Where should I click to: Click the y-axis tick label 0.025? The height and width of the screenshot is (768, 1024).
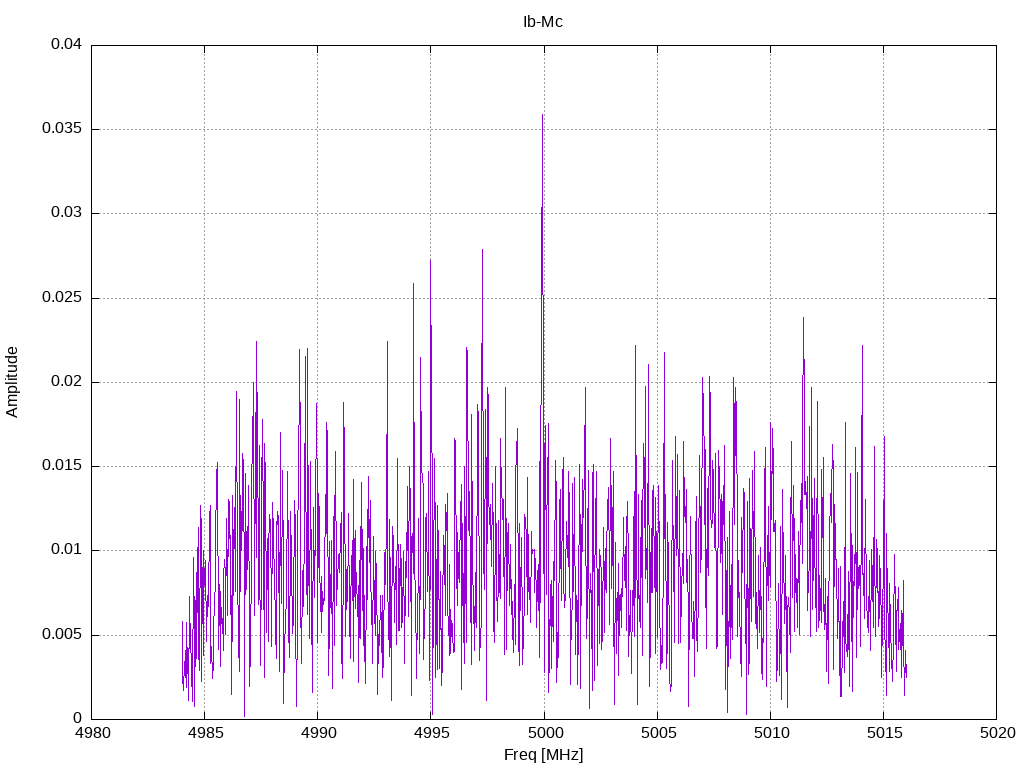tap(62, 298)
